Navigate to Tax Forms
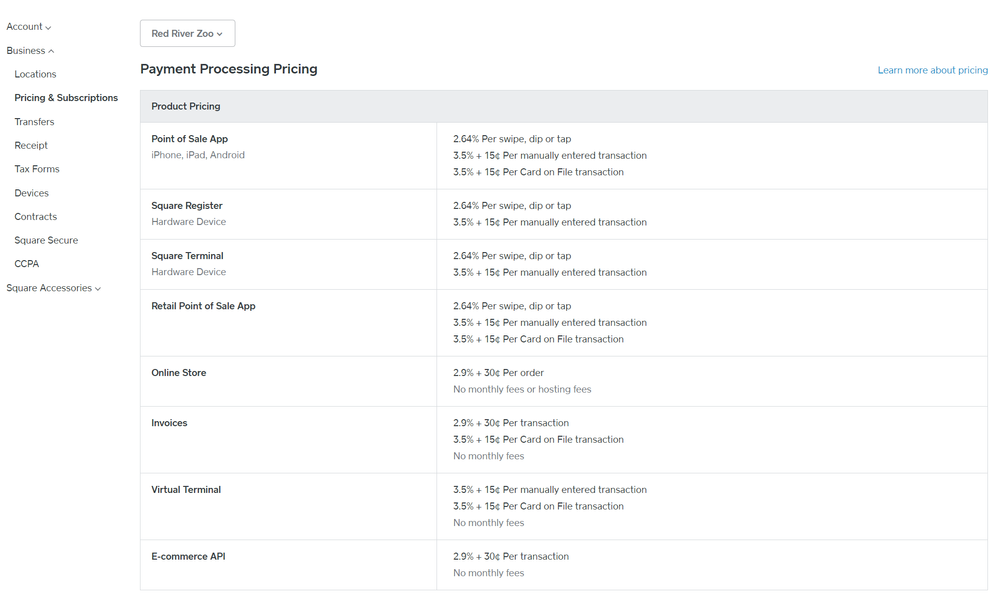Viewport: 999px width, 603px height. [x=36, y=169]
